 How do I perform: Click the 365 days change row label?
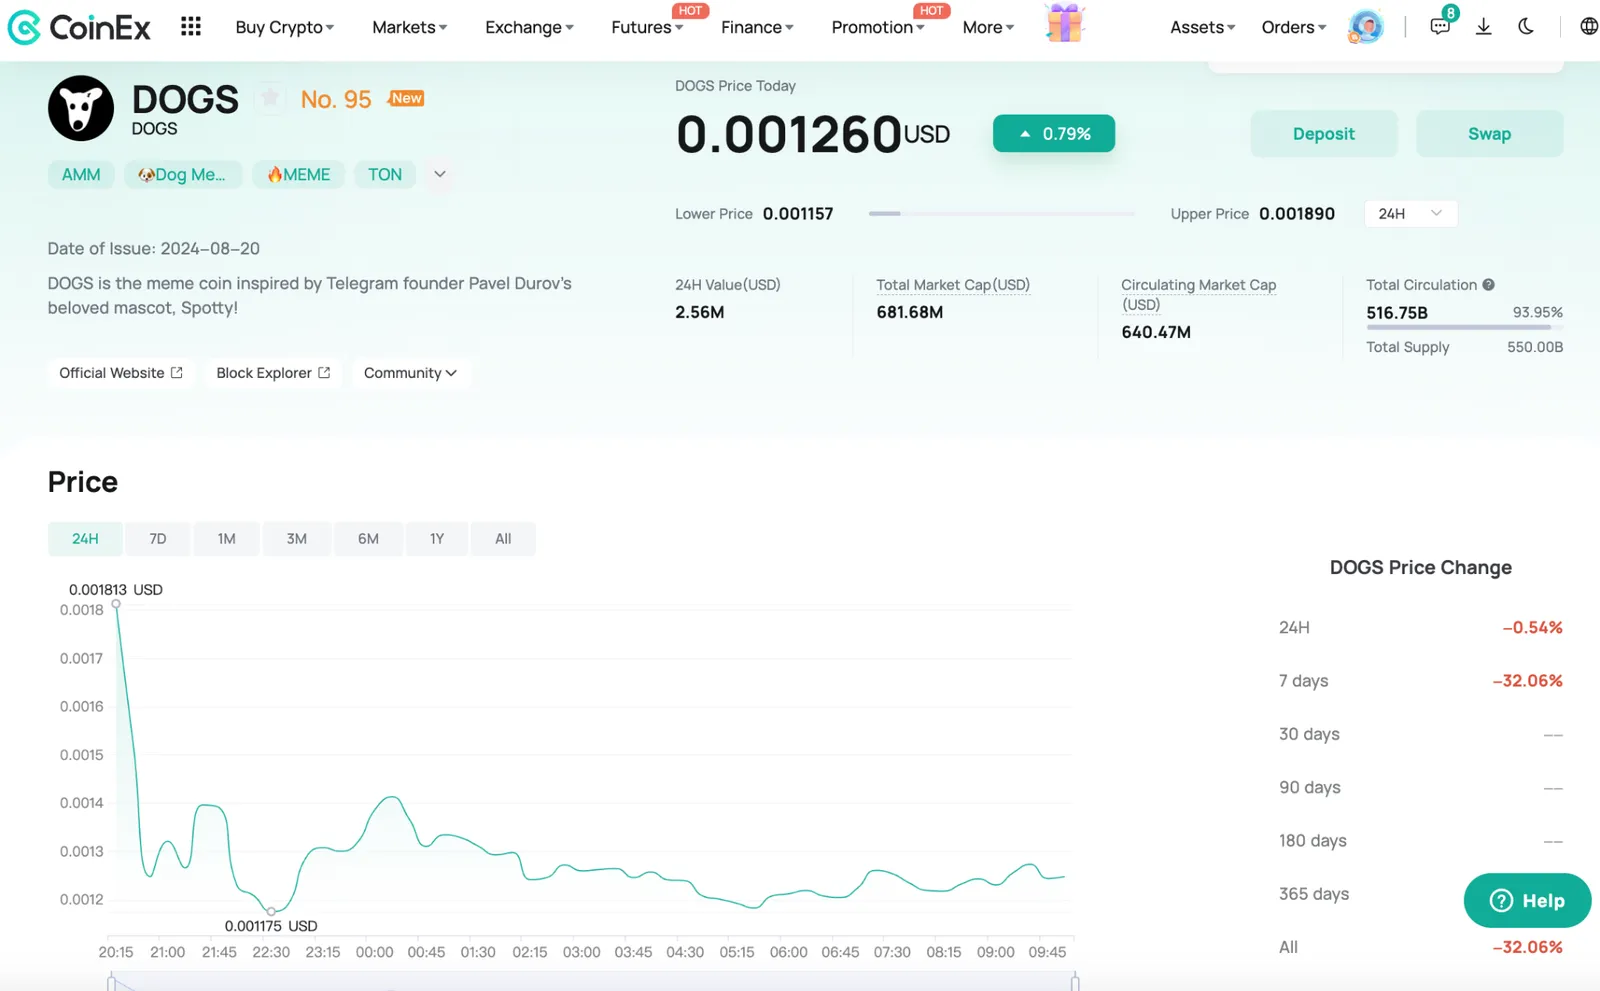[x=1314, y=894]
